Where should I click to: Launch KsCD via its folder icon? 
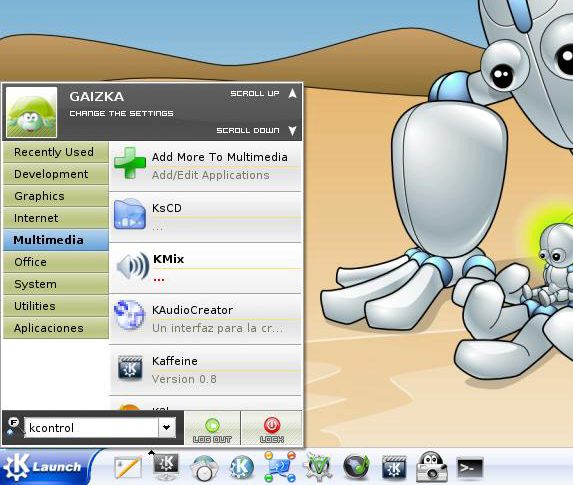click(130, 214)
